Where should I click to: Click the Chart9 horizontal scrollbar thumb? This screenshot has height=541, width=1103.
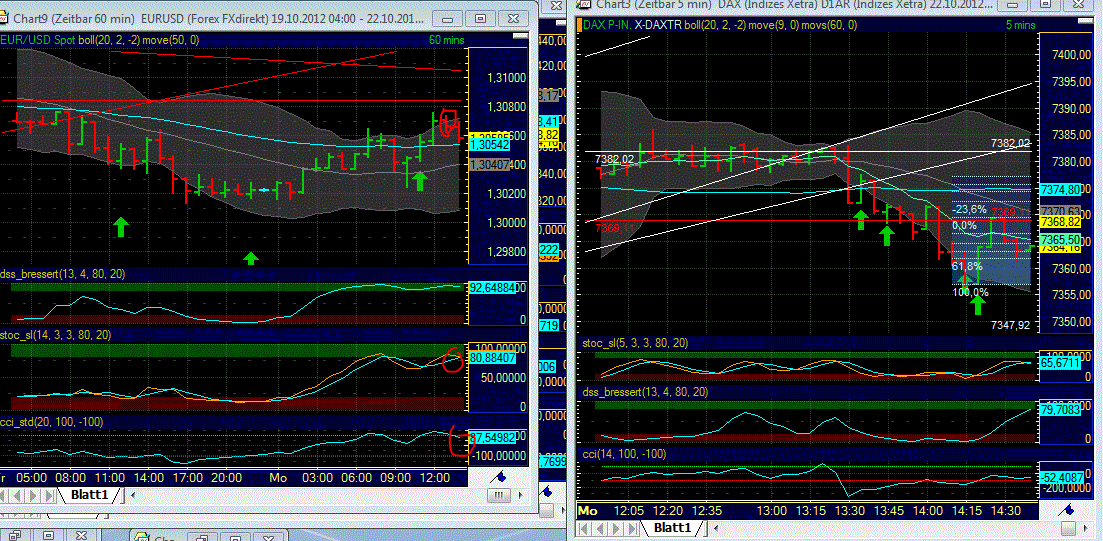(499, 495)
